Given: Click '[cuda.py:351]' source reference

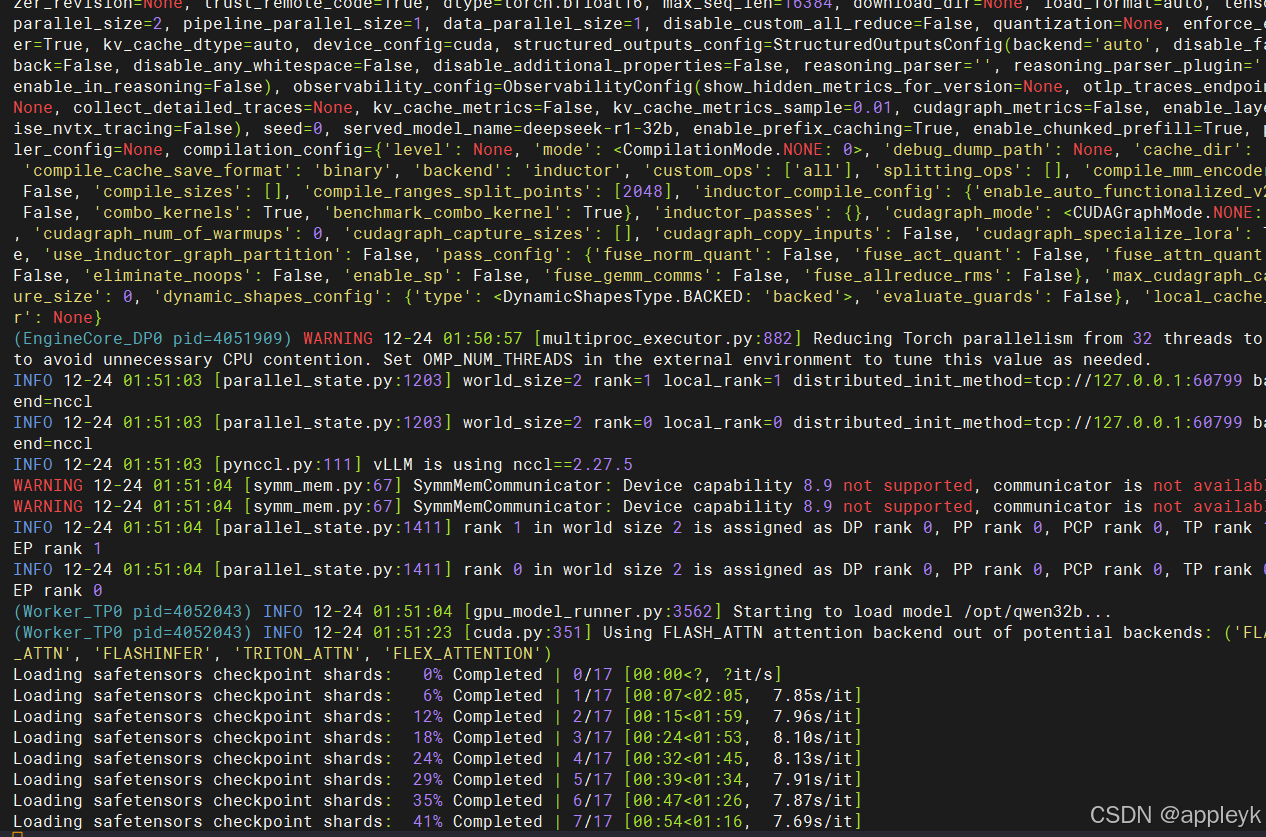Looking at the screenshot, I should click(x=527, y=632).
